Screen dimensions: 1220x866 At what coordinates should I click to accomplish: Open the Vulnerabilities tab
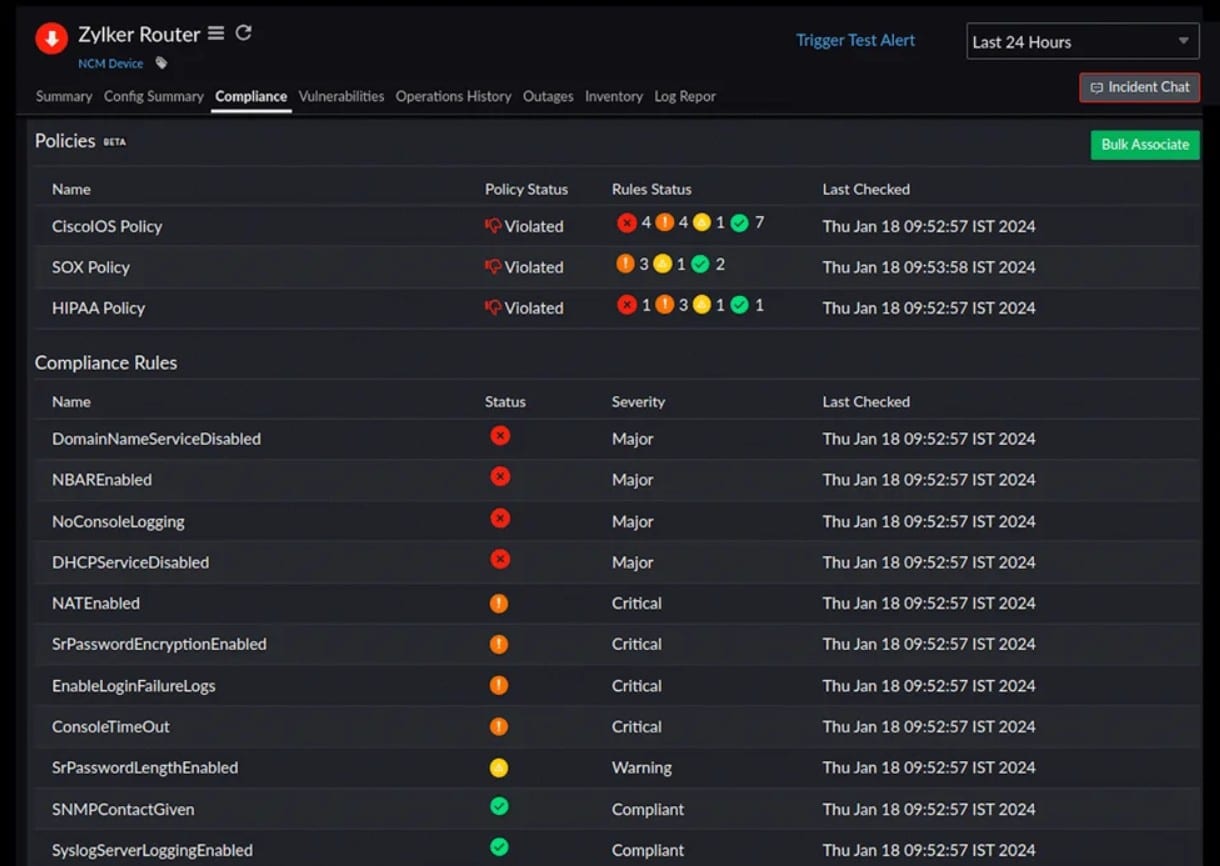341,96
